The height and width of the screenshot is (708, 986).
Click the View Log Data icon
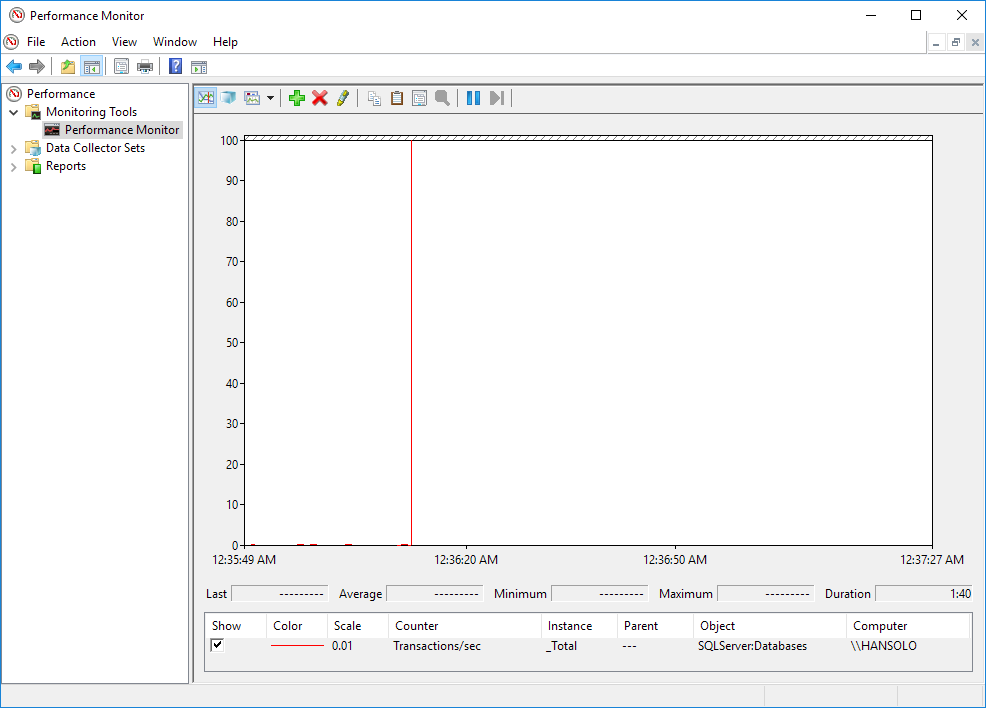click(x=228, y=98)
